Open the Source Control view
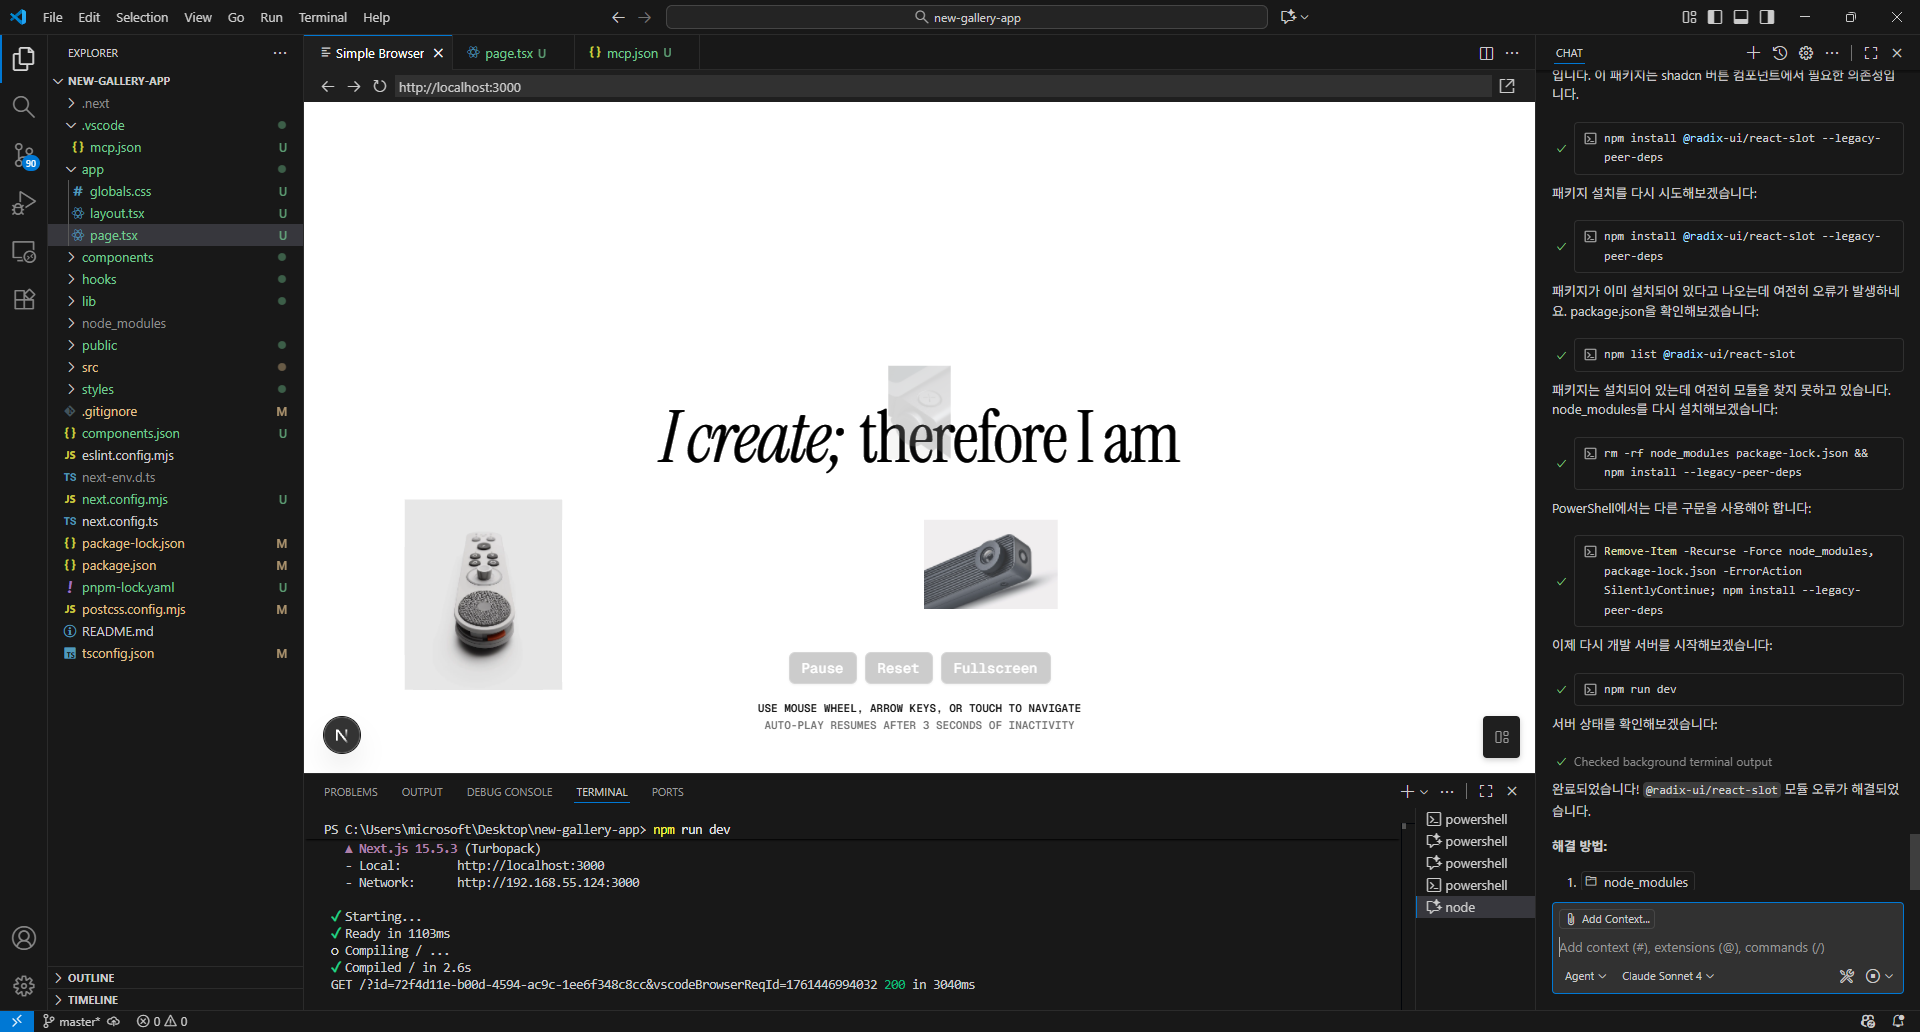This screenshot has width=1920, height=1032. click(23, 154)
